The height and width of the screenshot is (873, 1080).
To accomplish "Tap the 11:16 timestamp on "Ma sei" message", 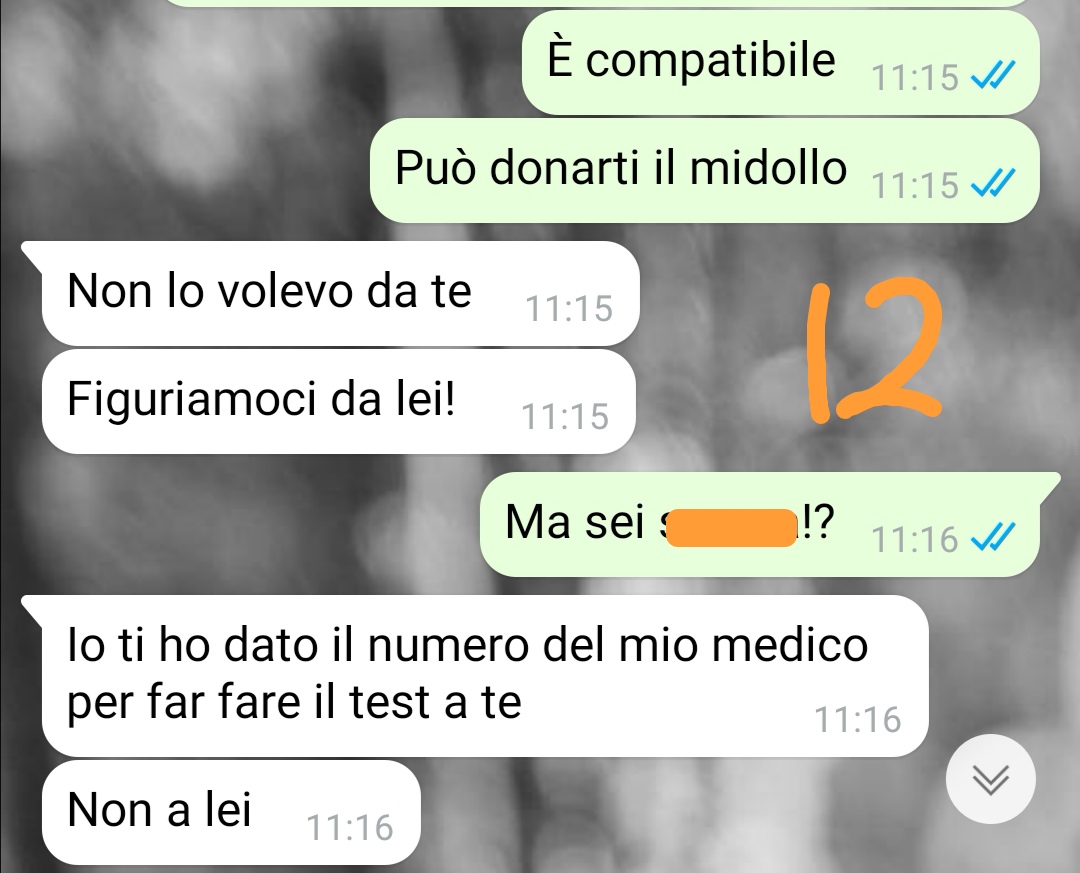I will point(915,539).
